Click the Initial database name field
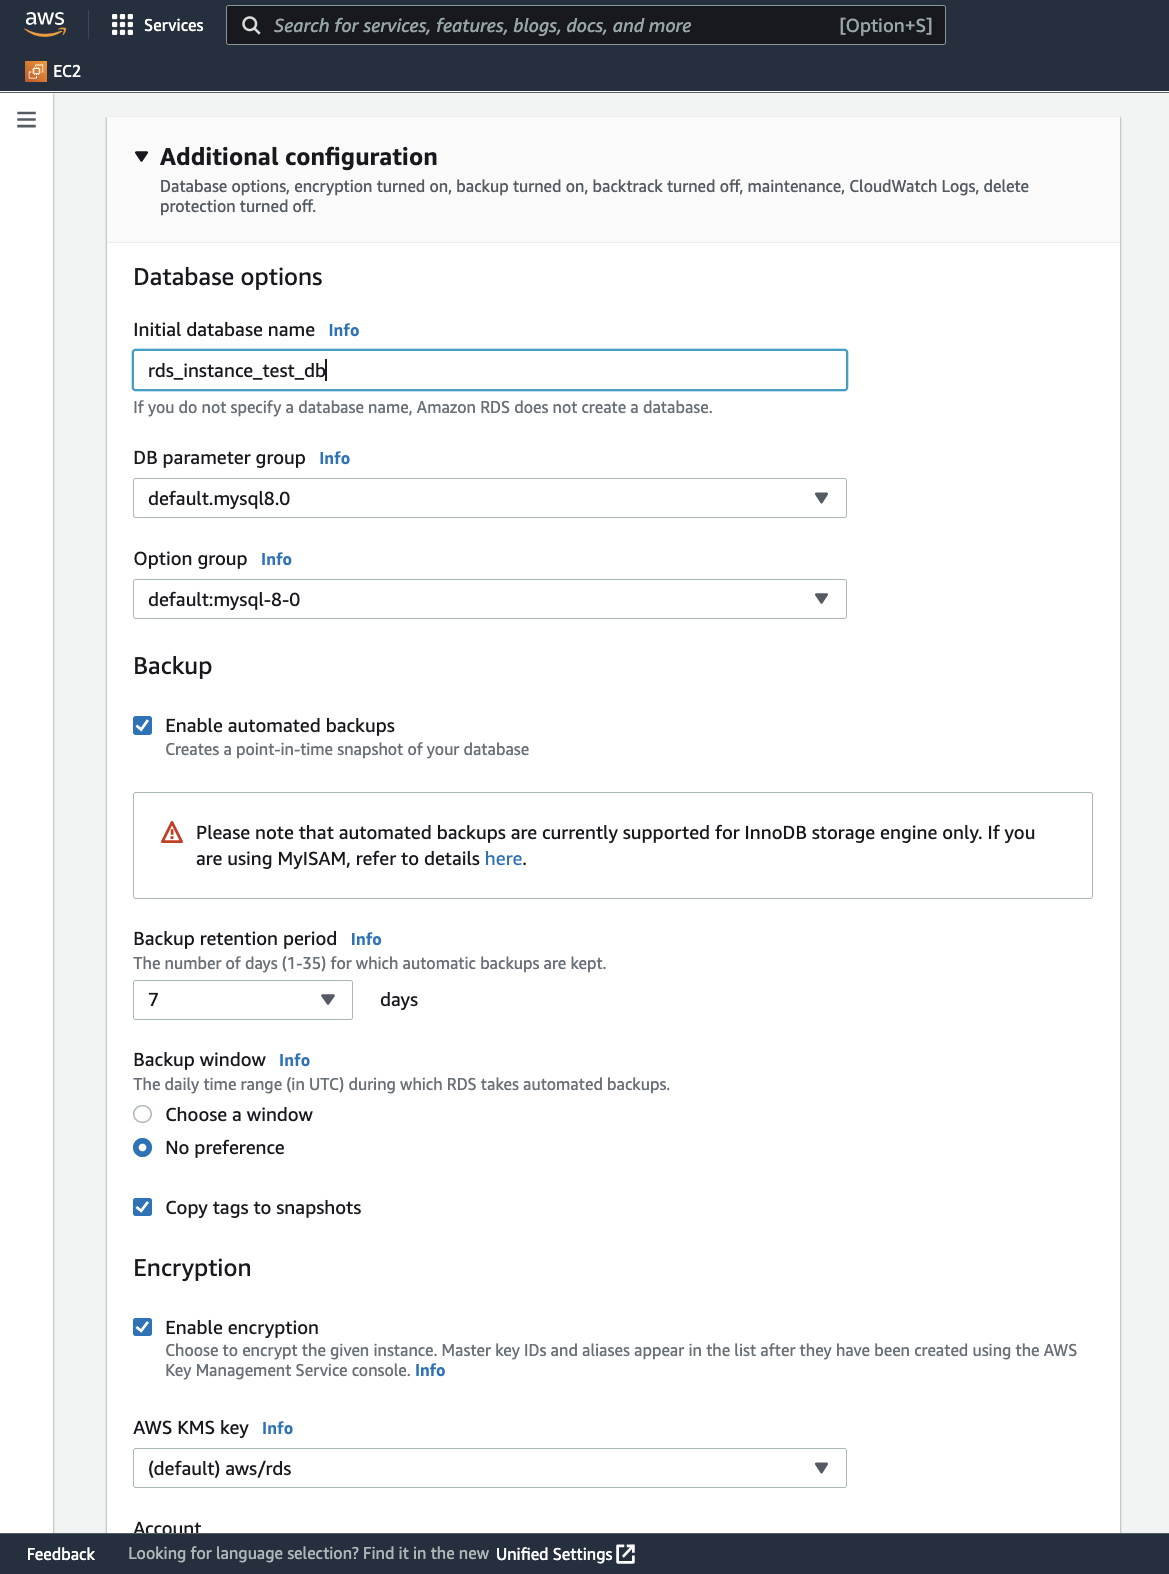This screenshot has height=1574, width=1169. point(489,370)
